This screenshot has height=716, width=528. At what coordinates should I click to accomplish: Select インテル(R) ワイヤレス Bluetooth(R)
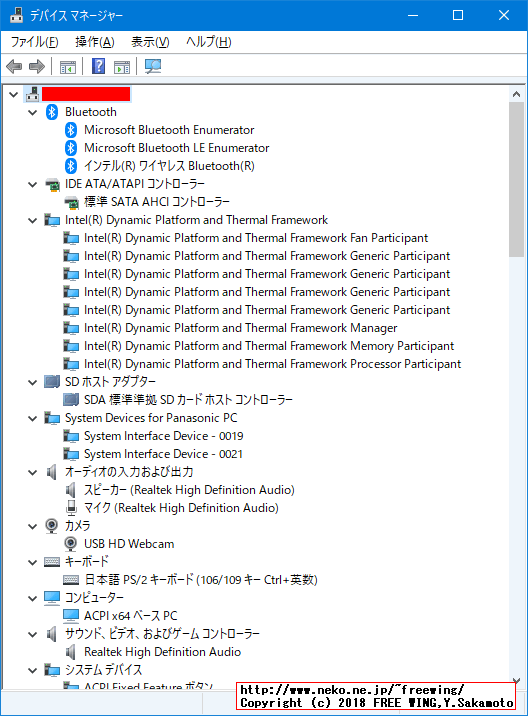pyautogui.click(x=169, y=166)
